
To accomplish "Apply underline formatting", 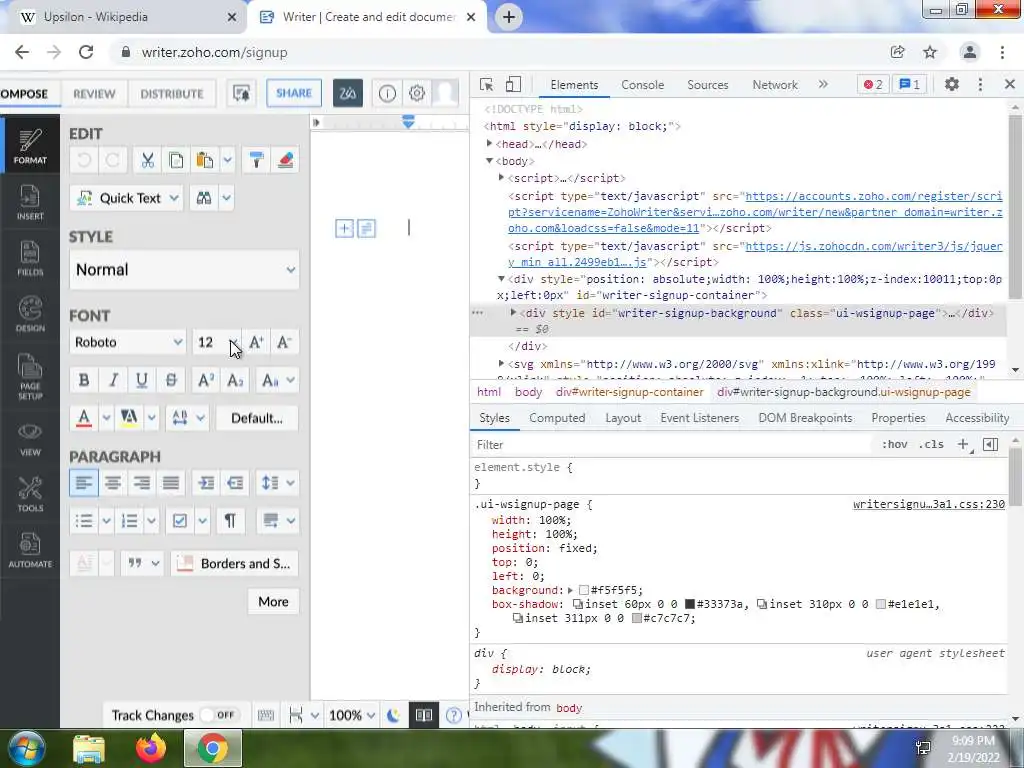I will coord(142,380).
